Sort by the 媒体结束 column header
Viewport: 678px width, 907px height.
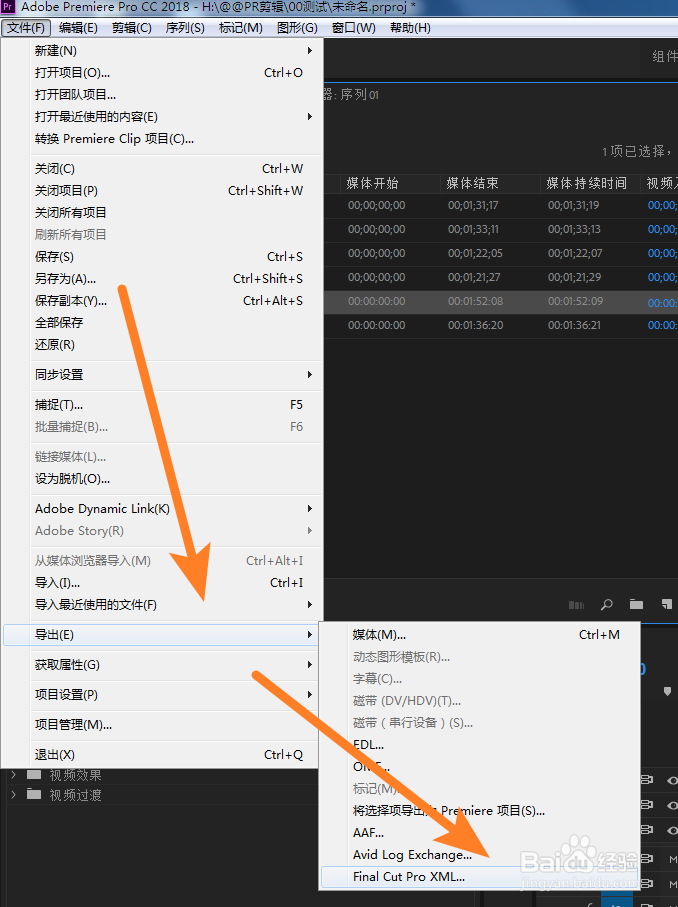[473, 183]
